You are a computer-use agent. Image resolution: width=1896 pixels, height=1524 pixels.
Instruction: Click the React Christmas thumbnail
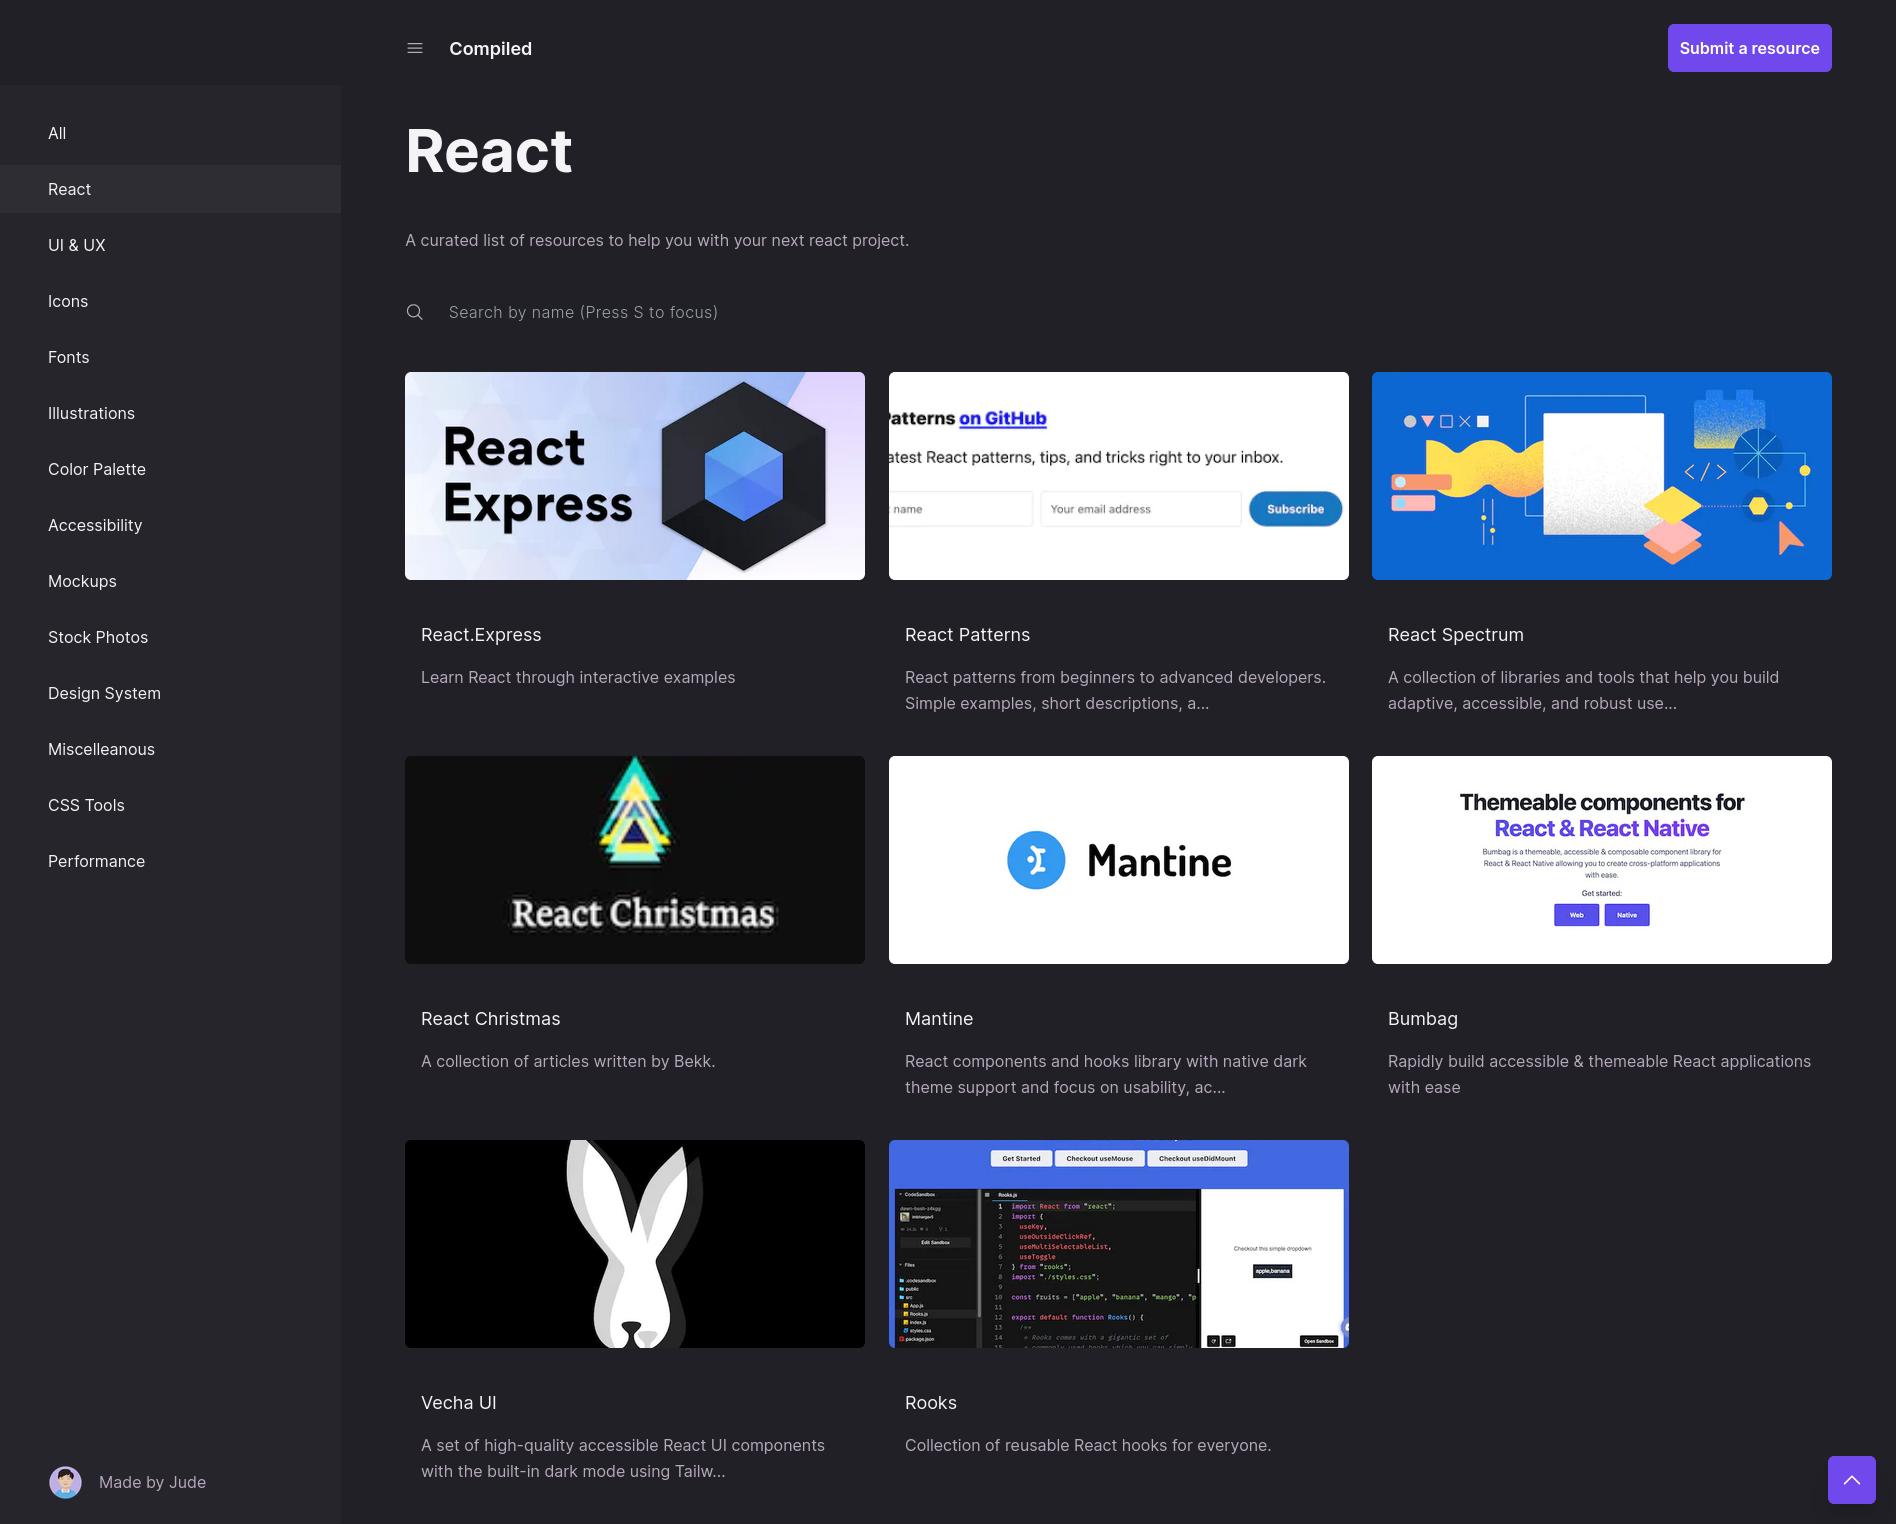(634, 859)
